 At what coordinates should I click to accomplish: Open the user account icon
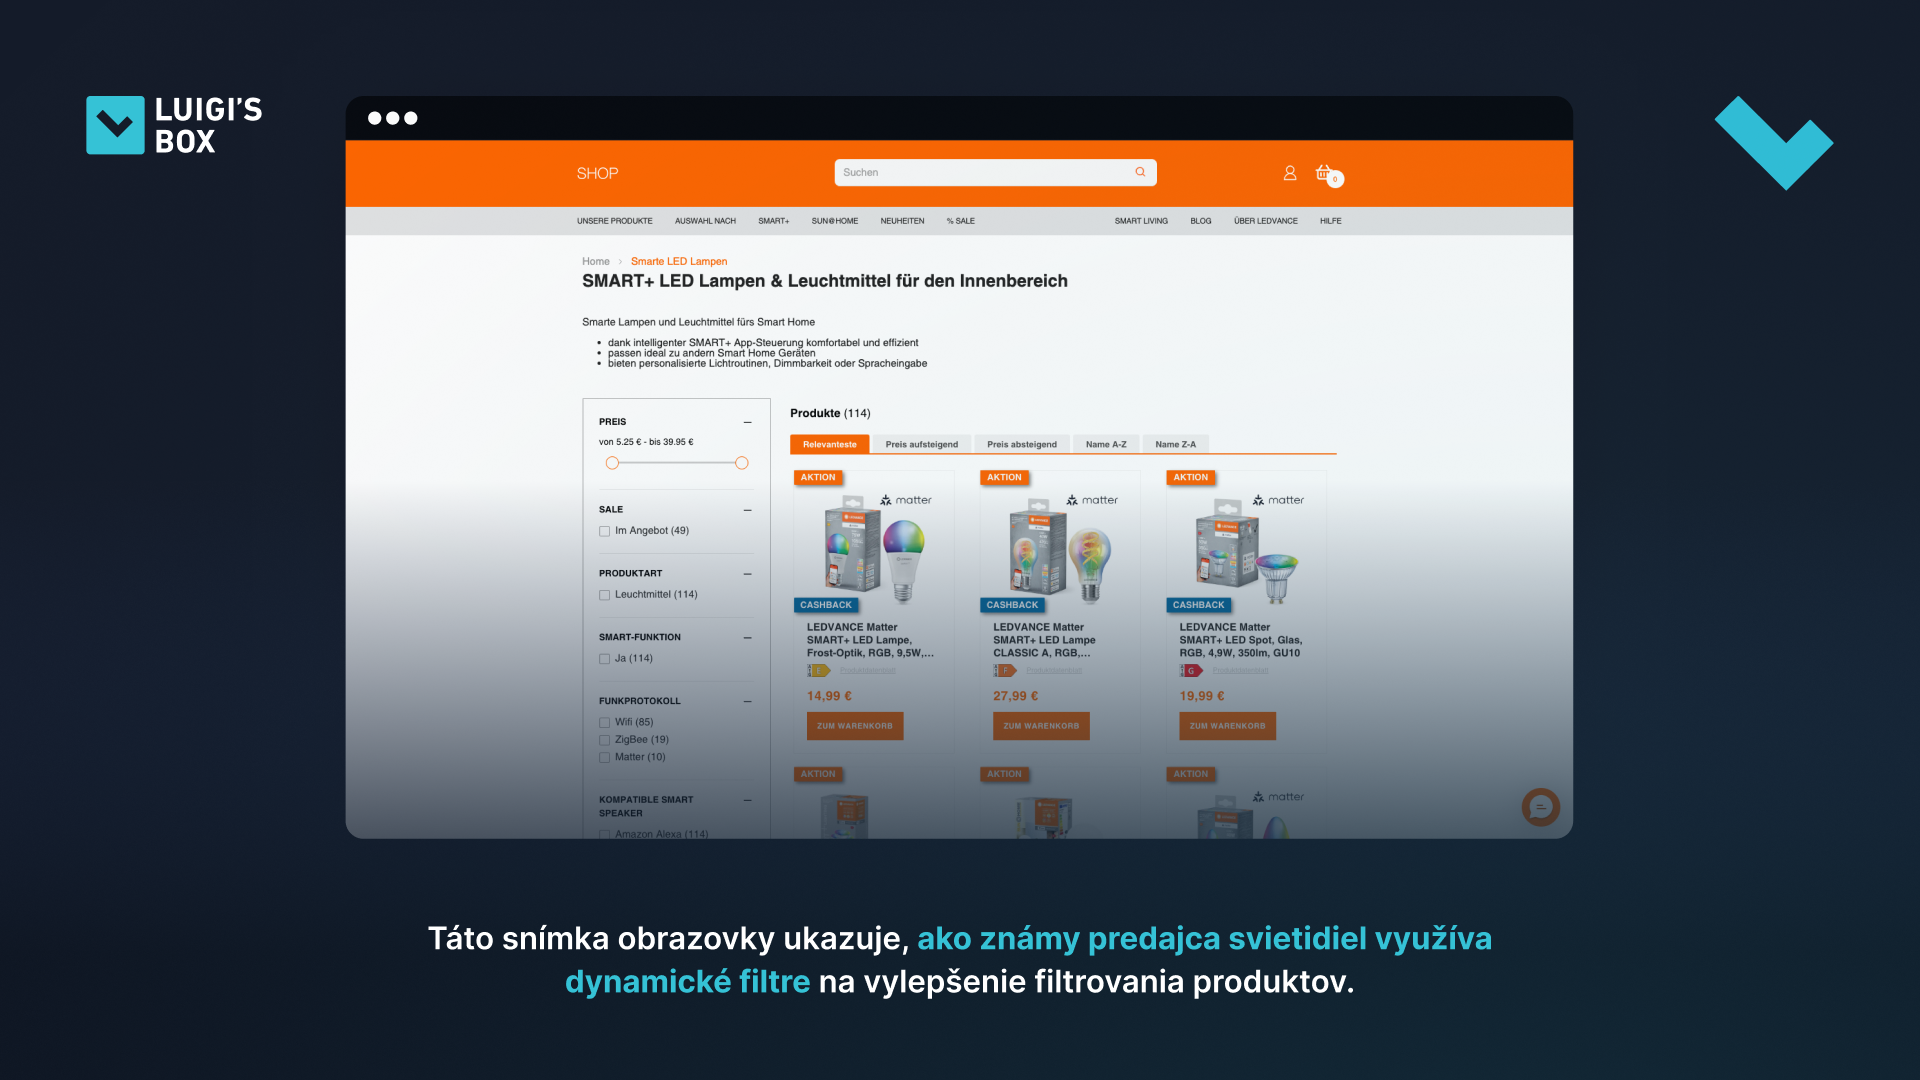click(1290, 173)
